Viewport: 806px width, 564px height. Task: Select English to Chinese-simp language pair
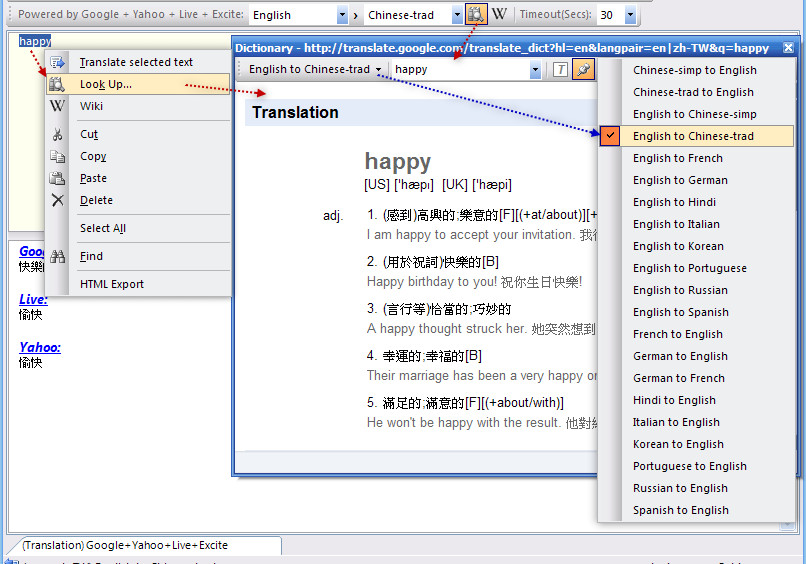coord(697,114)
